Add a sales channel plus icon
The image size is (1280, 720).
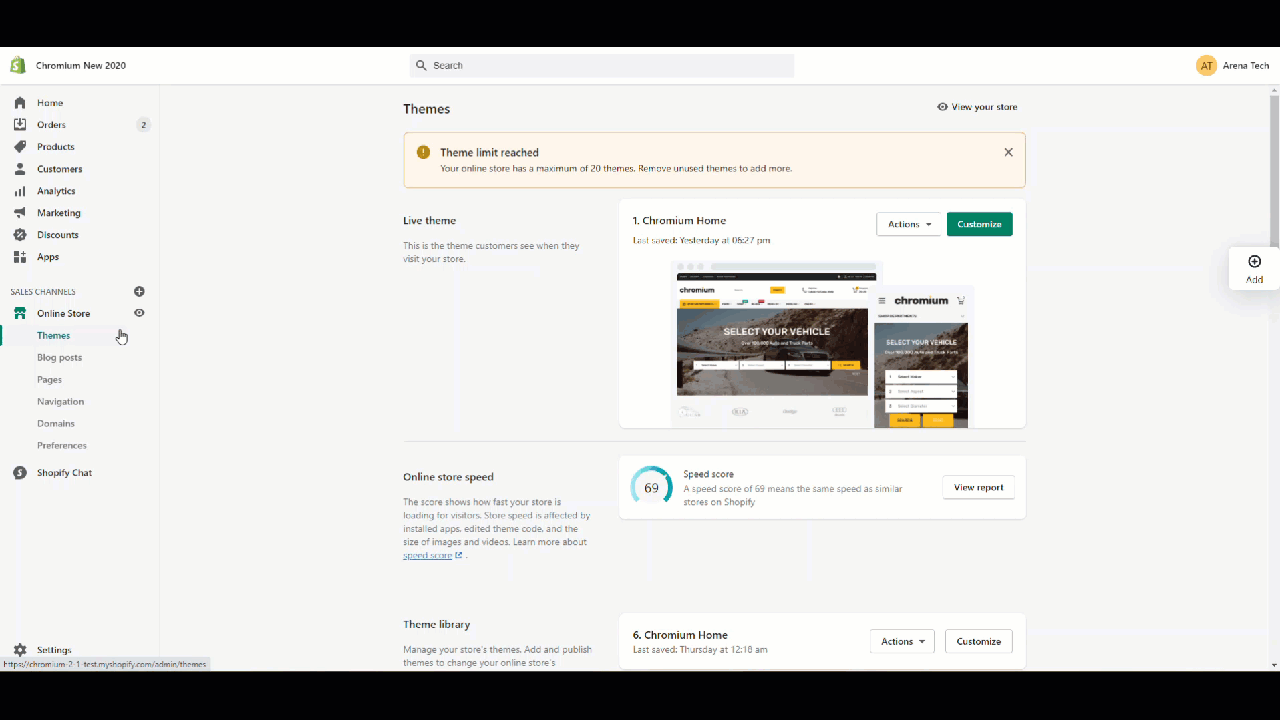[x=139, y=291]
